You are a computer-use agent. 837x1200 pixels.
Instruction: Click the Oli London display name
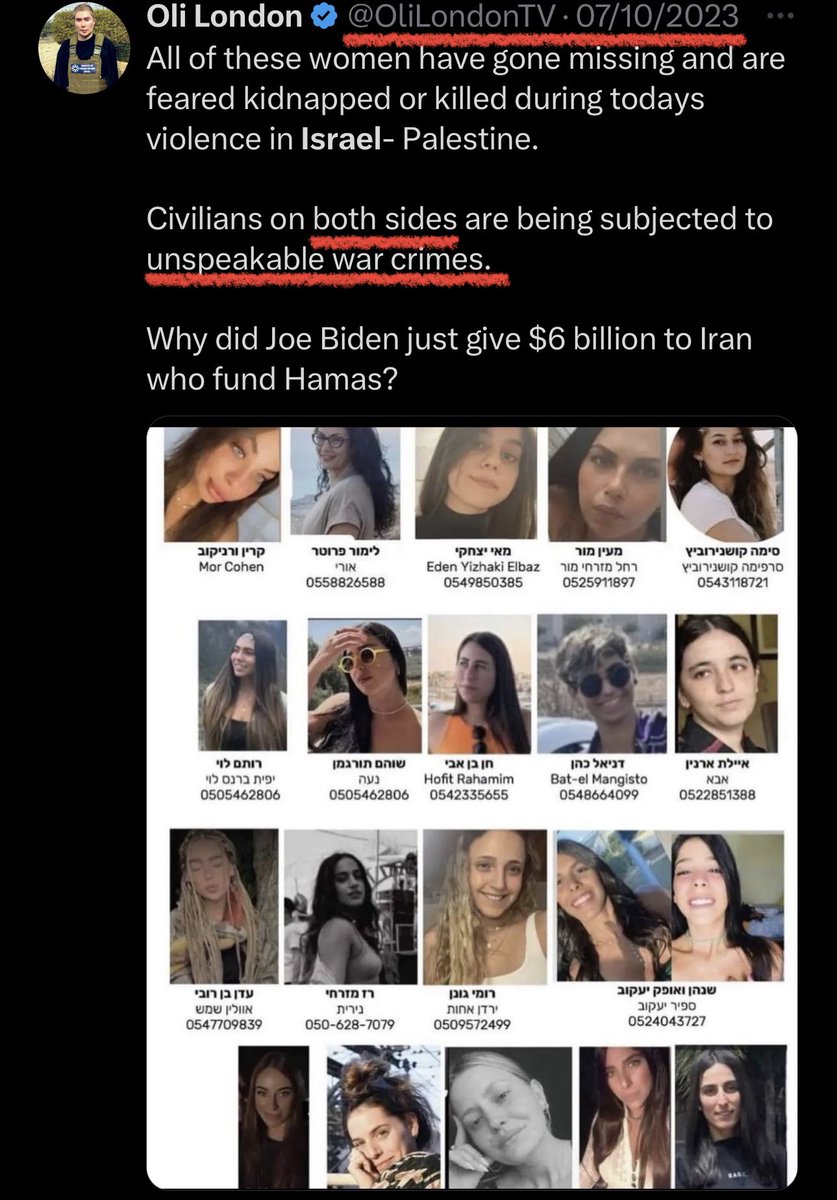point(224,17)
